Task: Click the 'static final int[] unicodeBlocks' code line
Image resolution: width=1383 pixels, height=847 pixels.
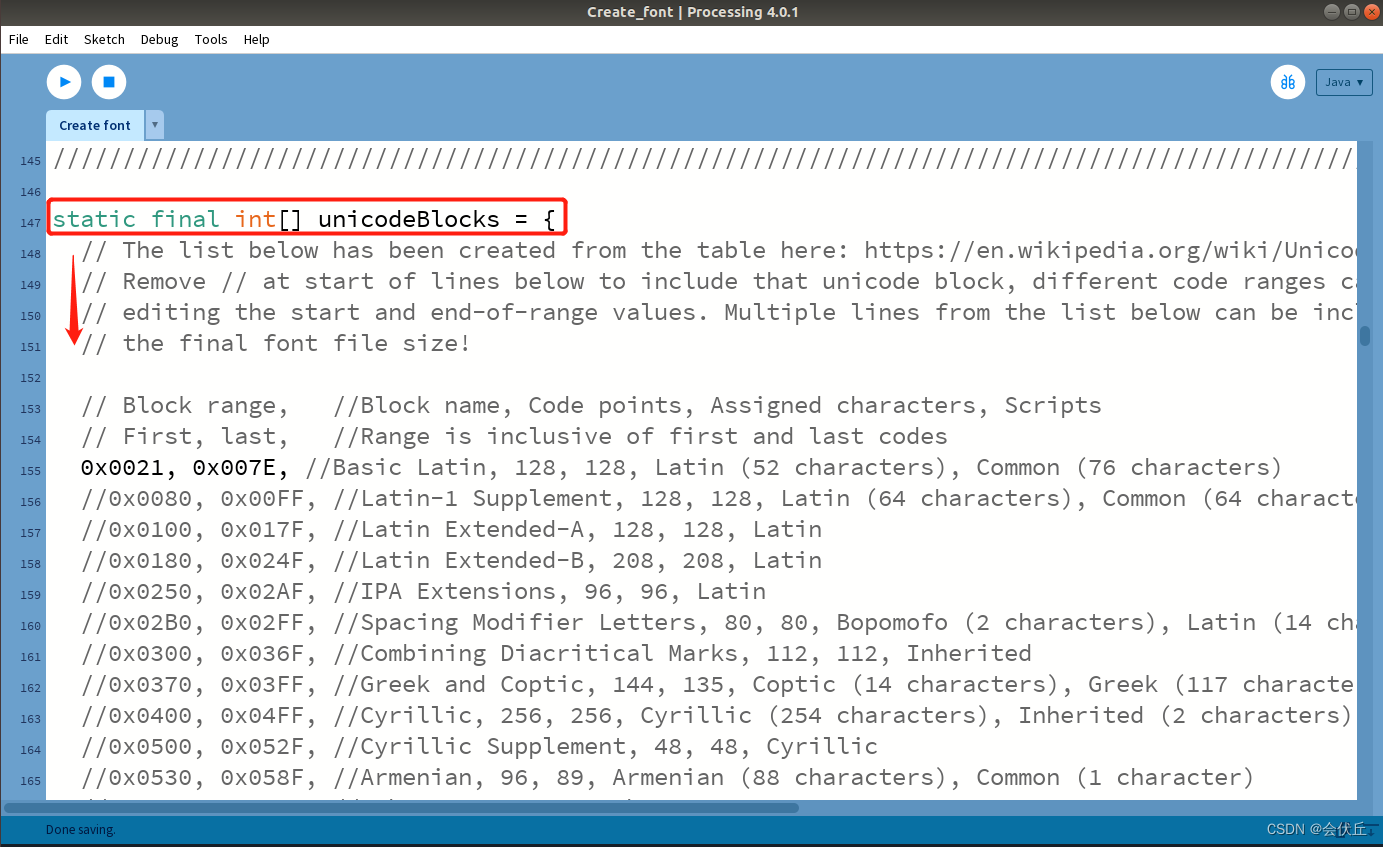Action: (303, 219)
